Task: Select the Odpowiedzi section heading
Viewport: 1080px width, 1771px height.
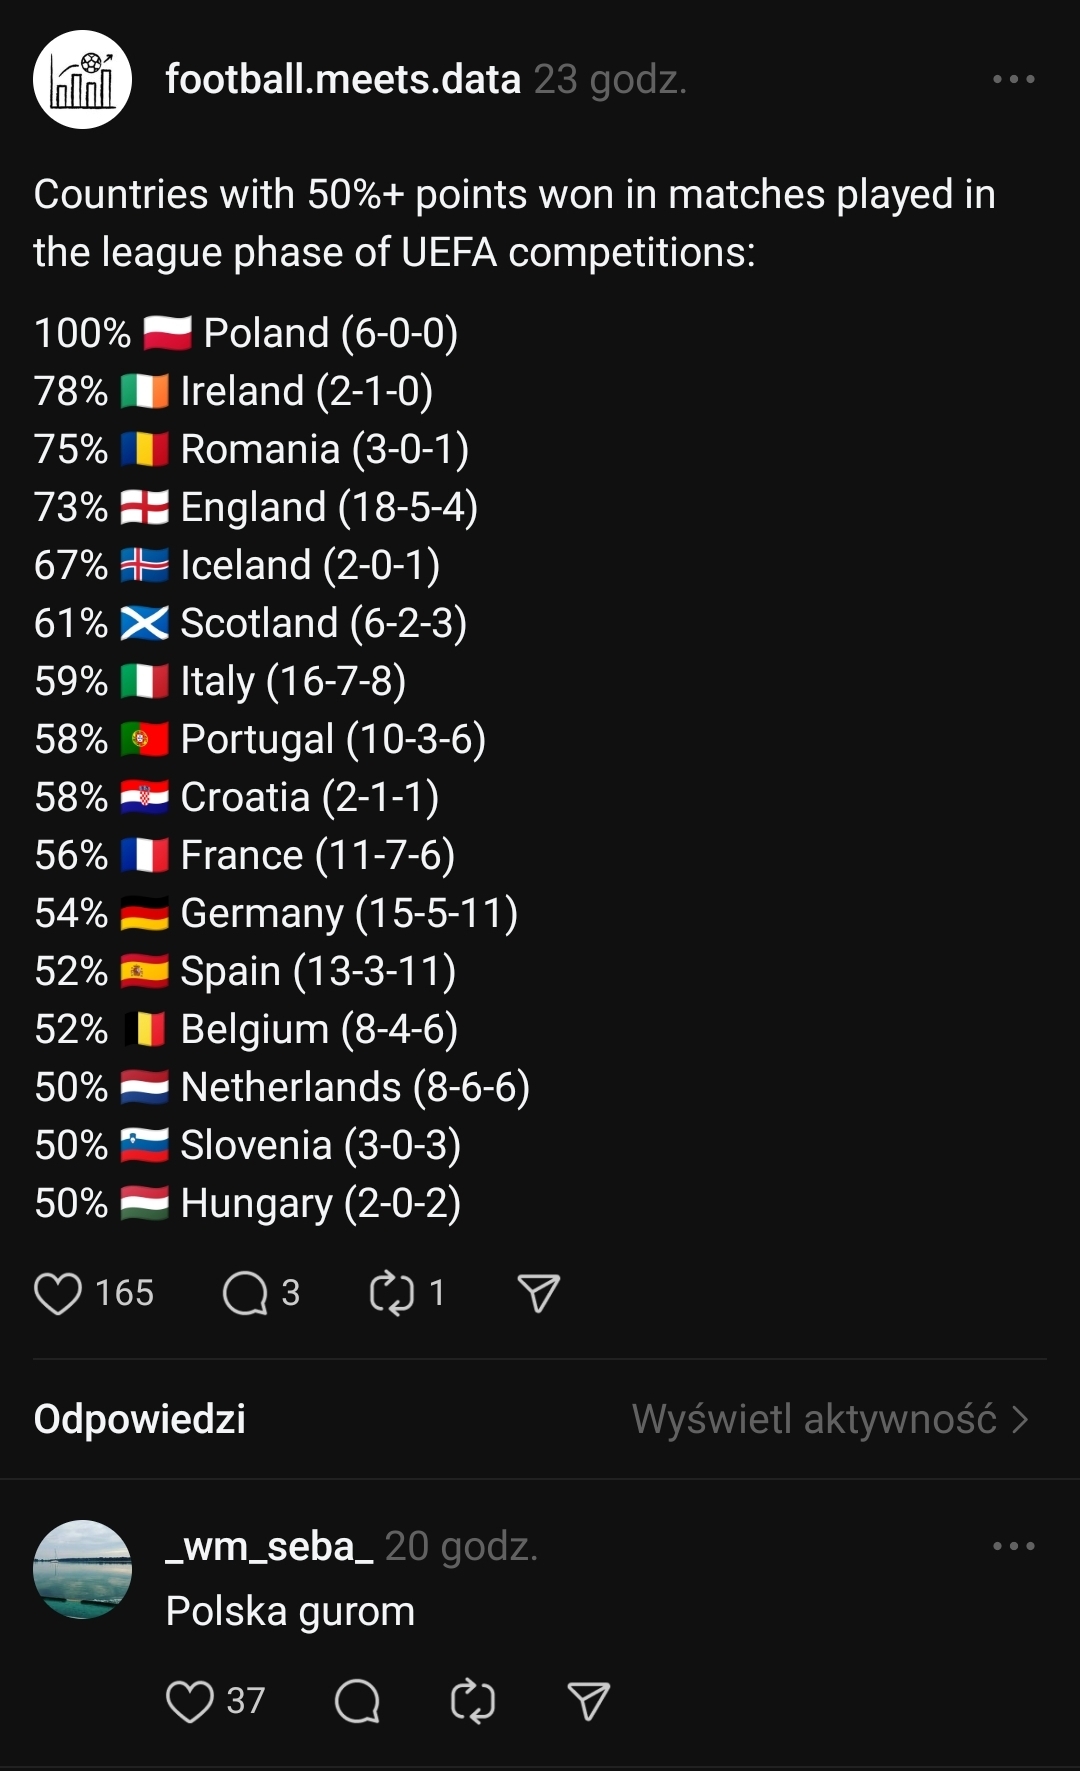Action: pos(140,1419)
